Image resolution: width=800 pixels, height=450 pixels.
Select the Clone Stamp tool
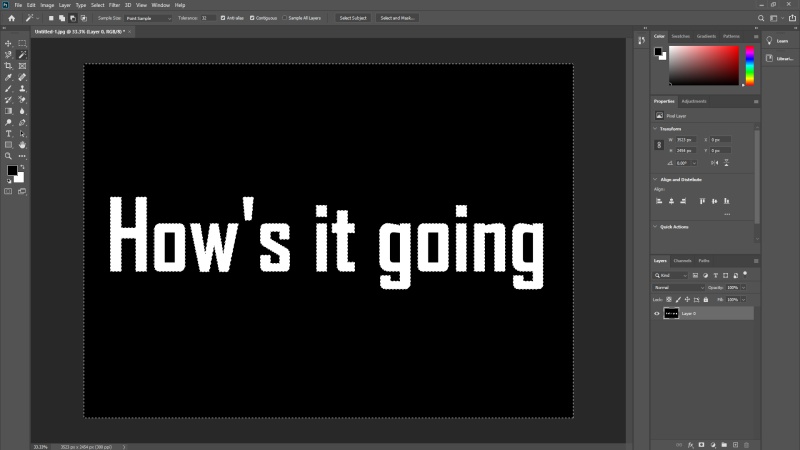click(22, 89)
